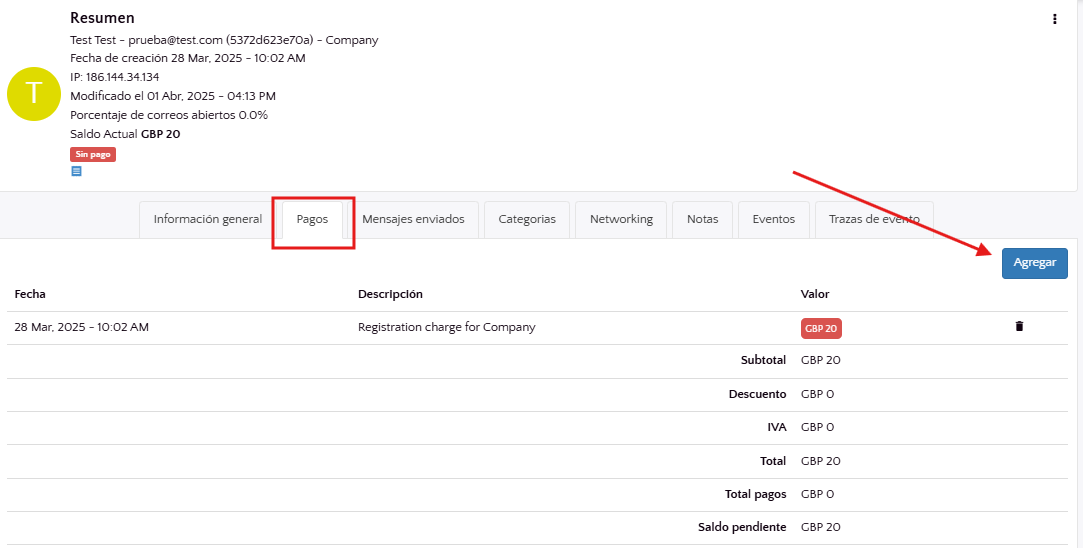This screenshot has height=548, width=1083.
Task: Click the red Sin pago badge
Action: (x=93, y=155)
